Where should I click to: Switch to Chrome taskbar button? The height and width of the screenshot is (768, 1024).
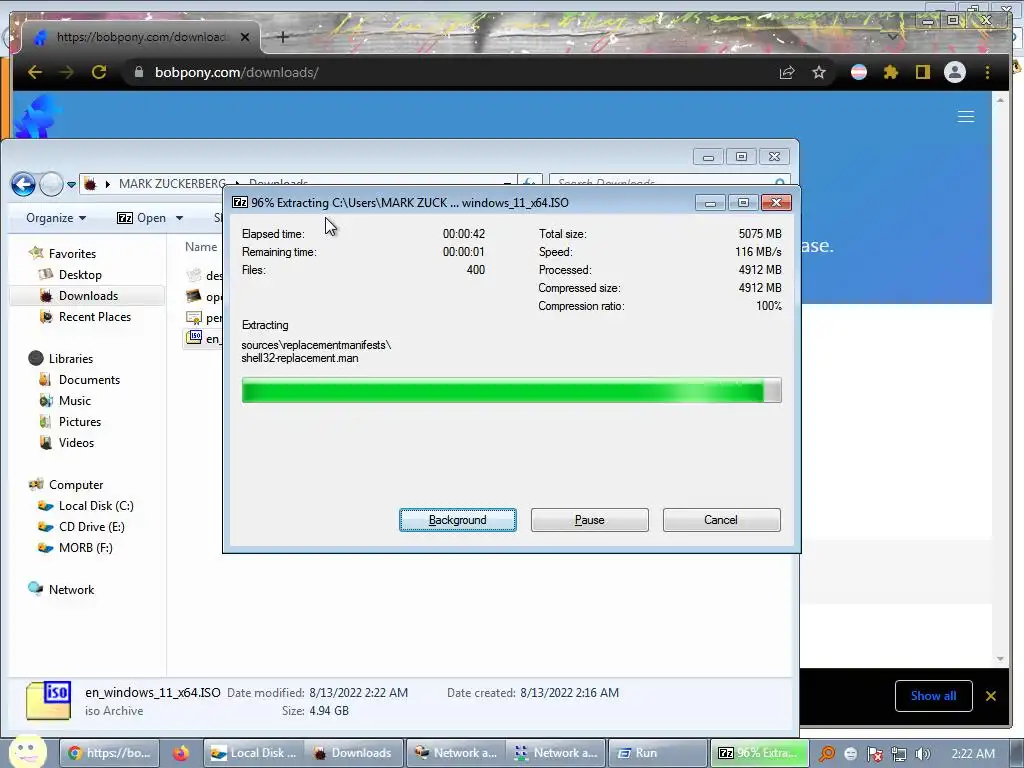point(108,753)
